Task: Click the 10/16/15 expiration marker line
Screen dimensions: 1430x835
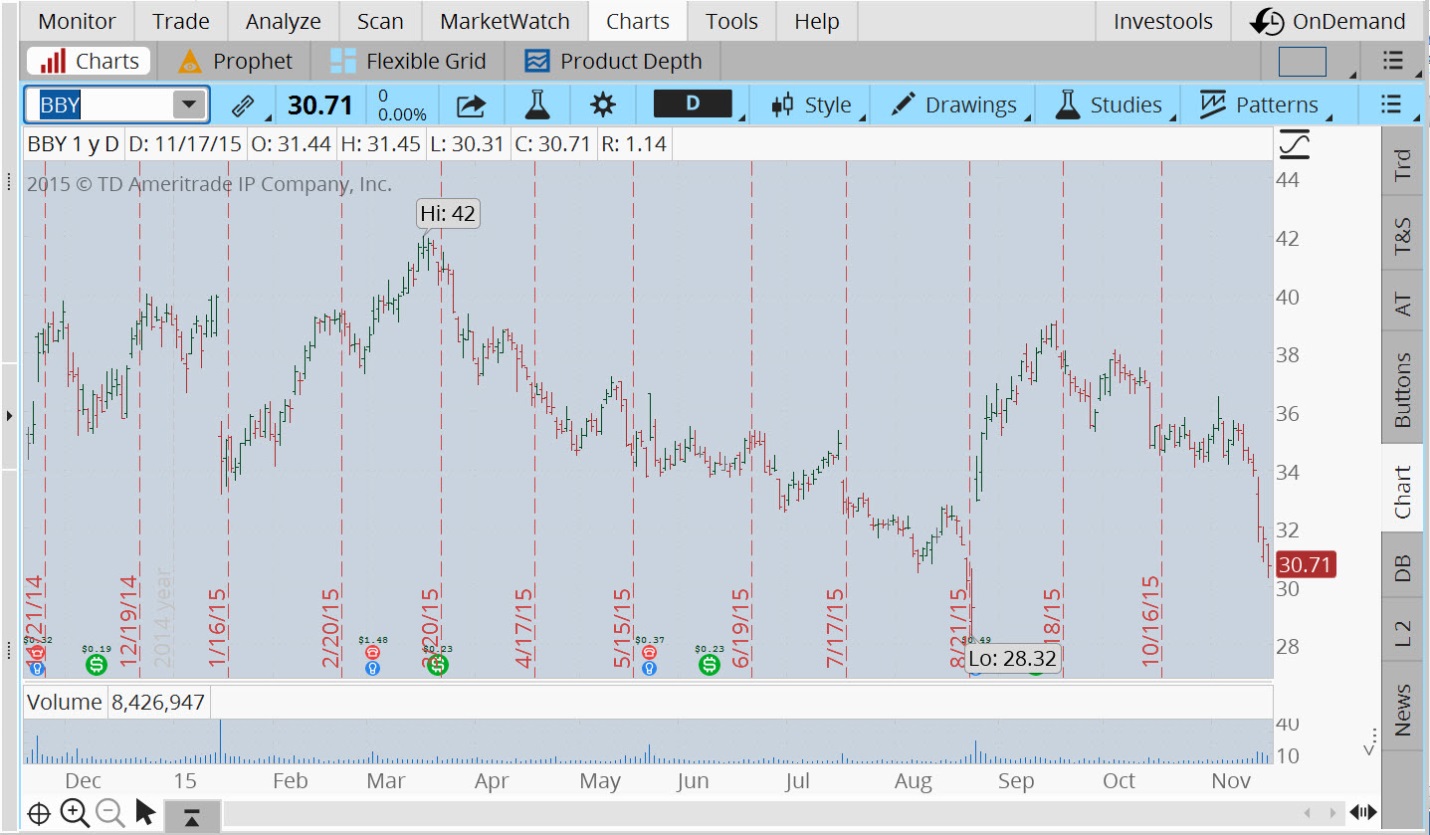Action: tap(1161, 420)
